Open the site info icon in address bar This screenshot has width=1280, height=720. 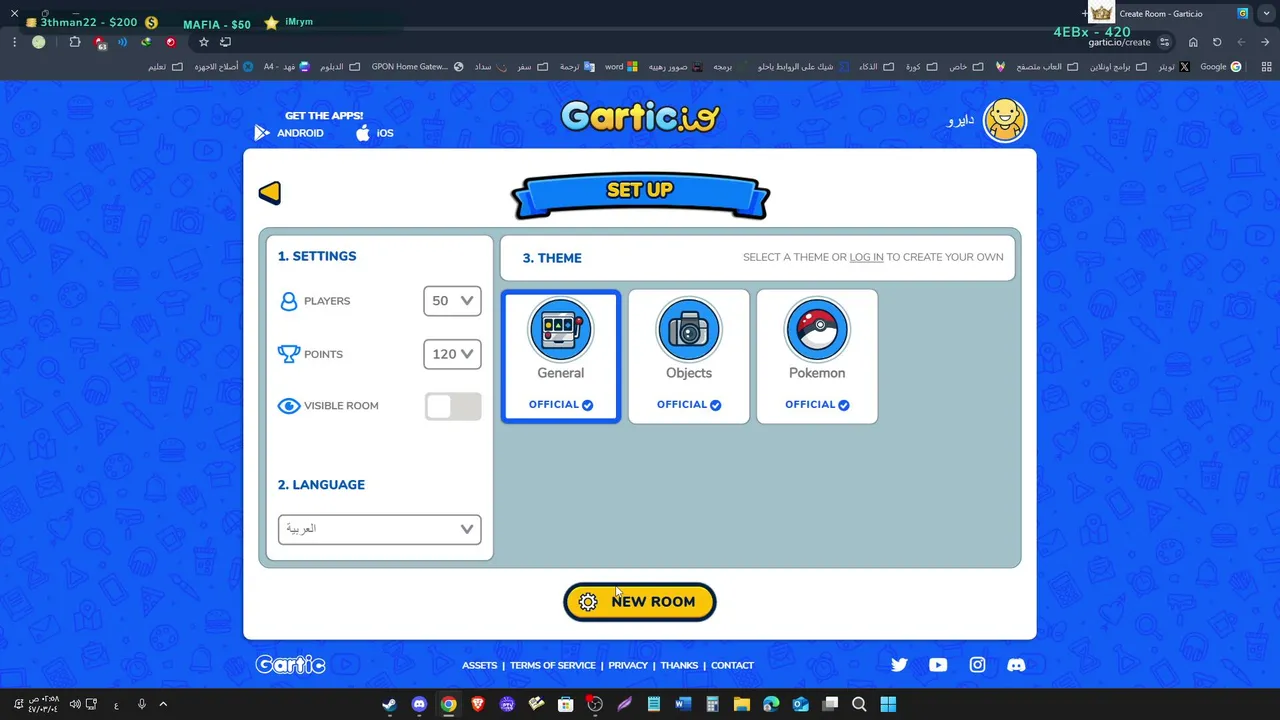click(1164, 42)
